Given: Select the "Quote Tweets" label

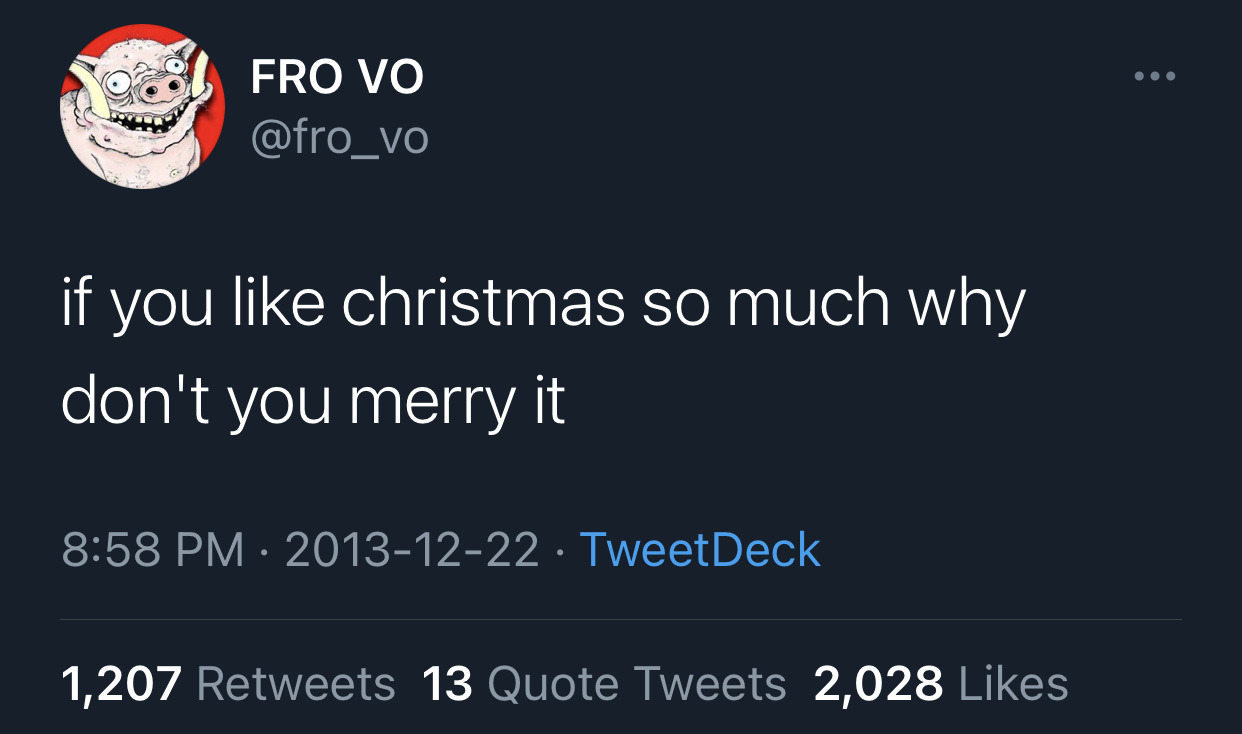Looking at the screenshot, I should pos(637,684).
